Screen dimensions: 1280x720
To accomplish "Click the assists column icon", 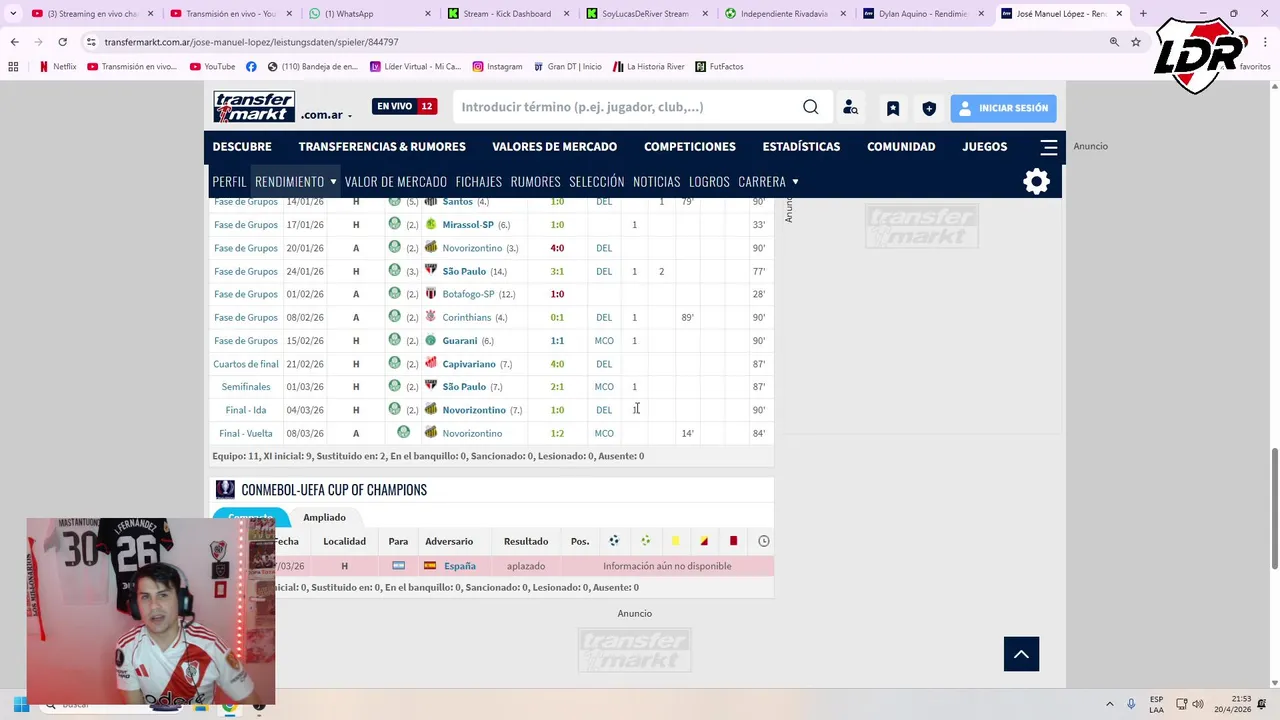I will pos(646,541).
